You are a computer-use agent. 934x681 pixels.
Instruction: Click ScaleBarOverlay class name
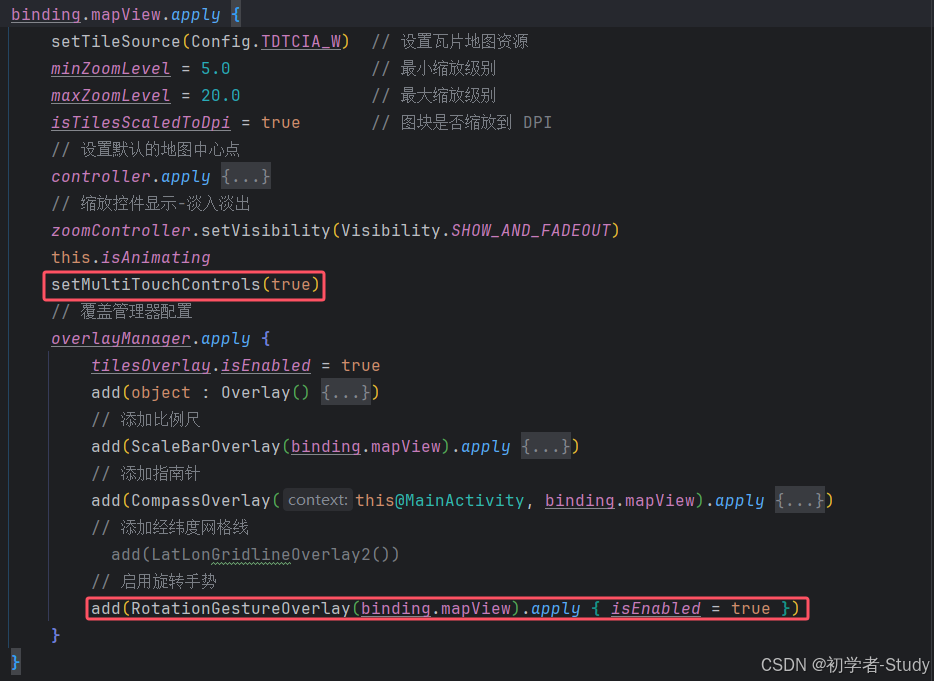(x=206, y=446)
